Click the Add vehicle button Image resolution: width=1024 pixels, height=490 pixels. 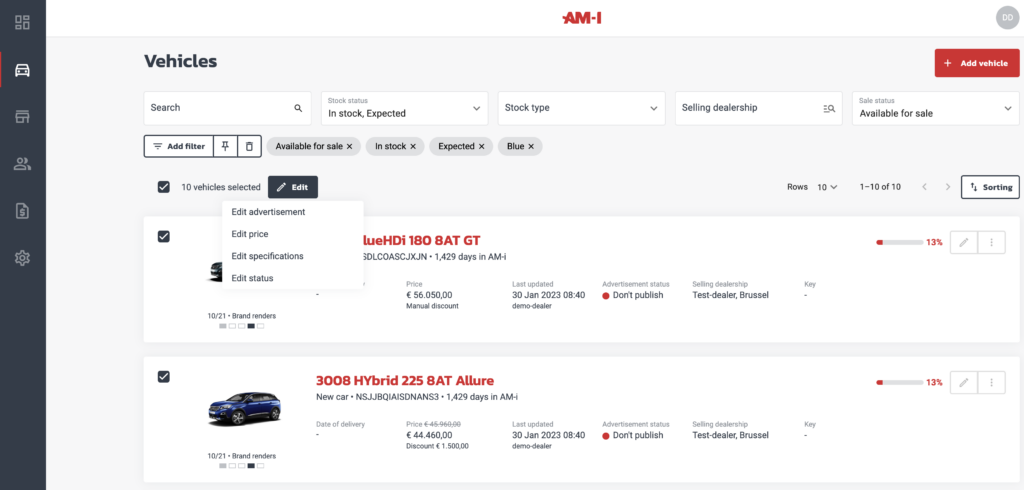tap(976, 63)
